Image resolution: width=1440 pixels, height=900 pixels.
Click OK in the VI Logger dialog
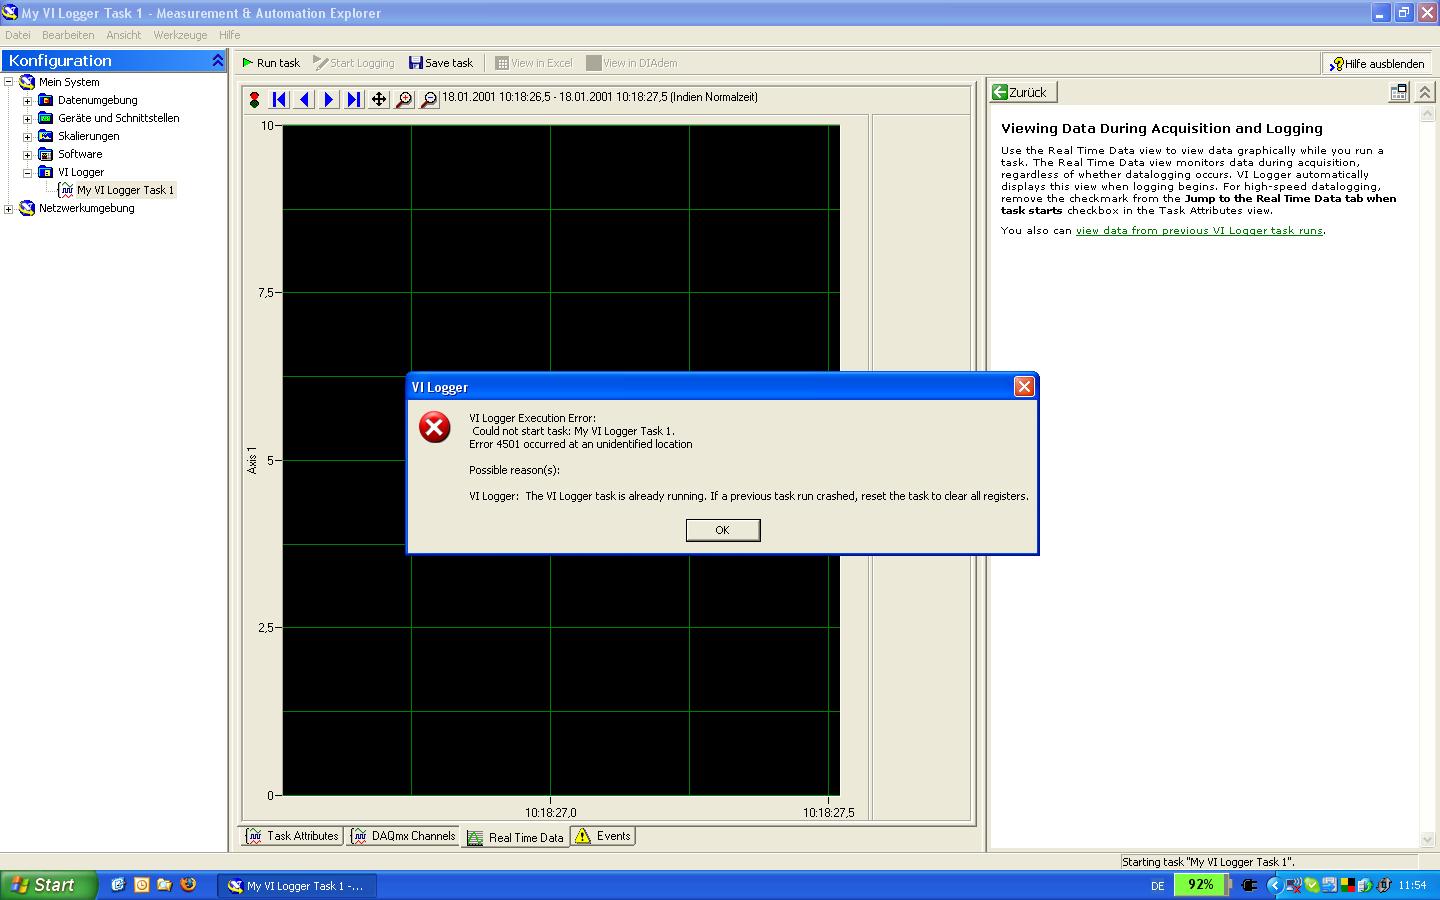tap(723, 530)
